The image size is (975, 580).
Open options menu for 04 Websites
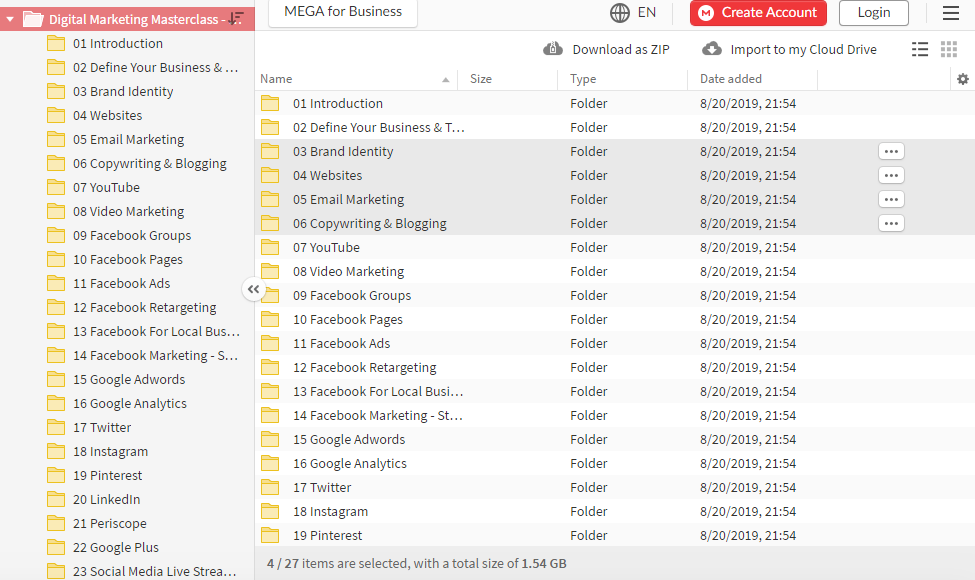891,175
